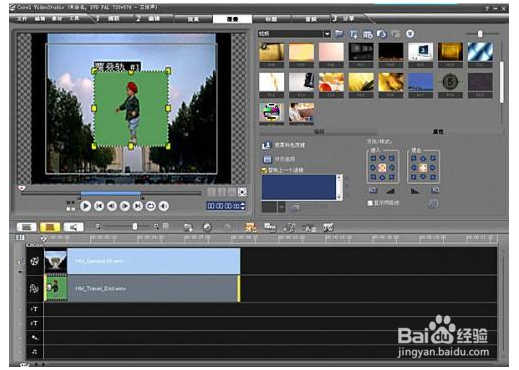This screenshot has height=370, width=519.
Task: Enable ripple editing (orange icon)
Action: tap(250, 227)
